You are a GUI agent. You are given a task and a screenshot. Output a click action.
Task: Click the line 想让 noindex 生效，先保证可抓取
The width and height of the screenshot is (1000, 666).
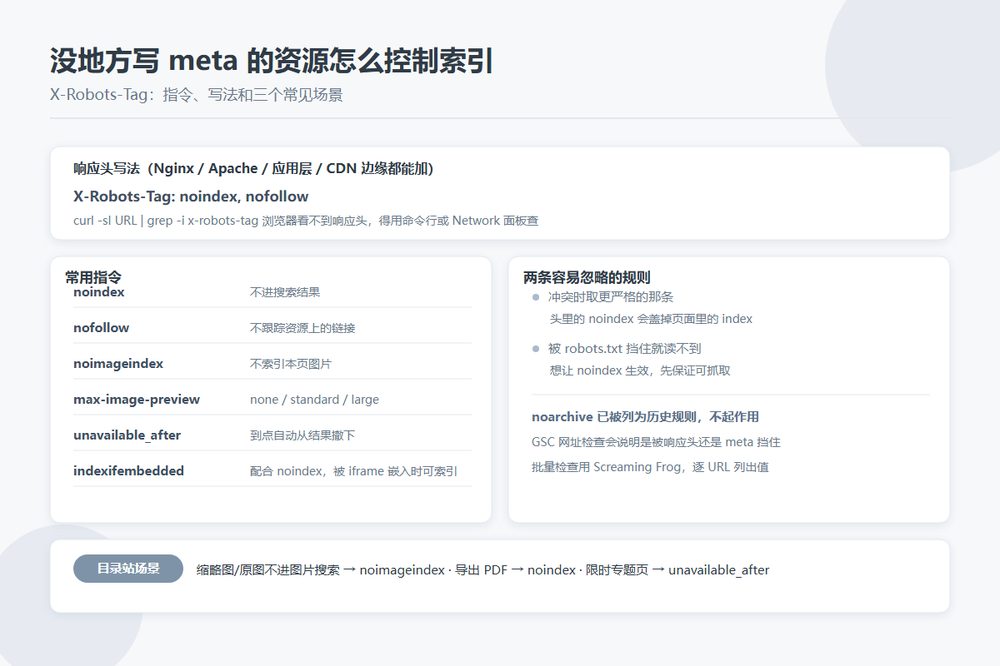640,371
